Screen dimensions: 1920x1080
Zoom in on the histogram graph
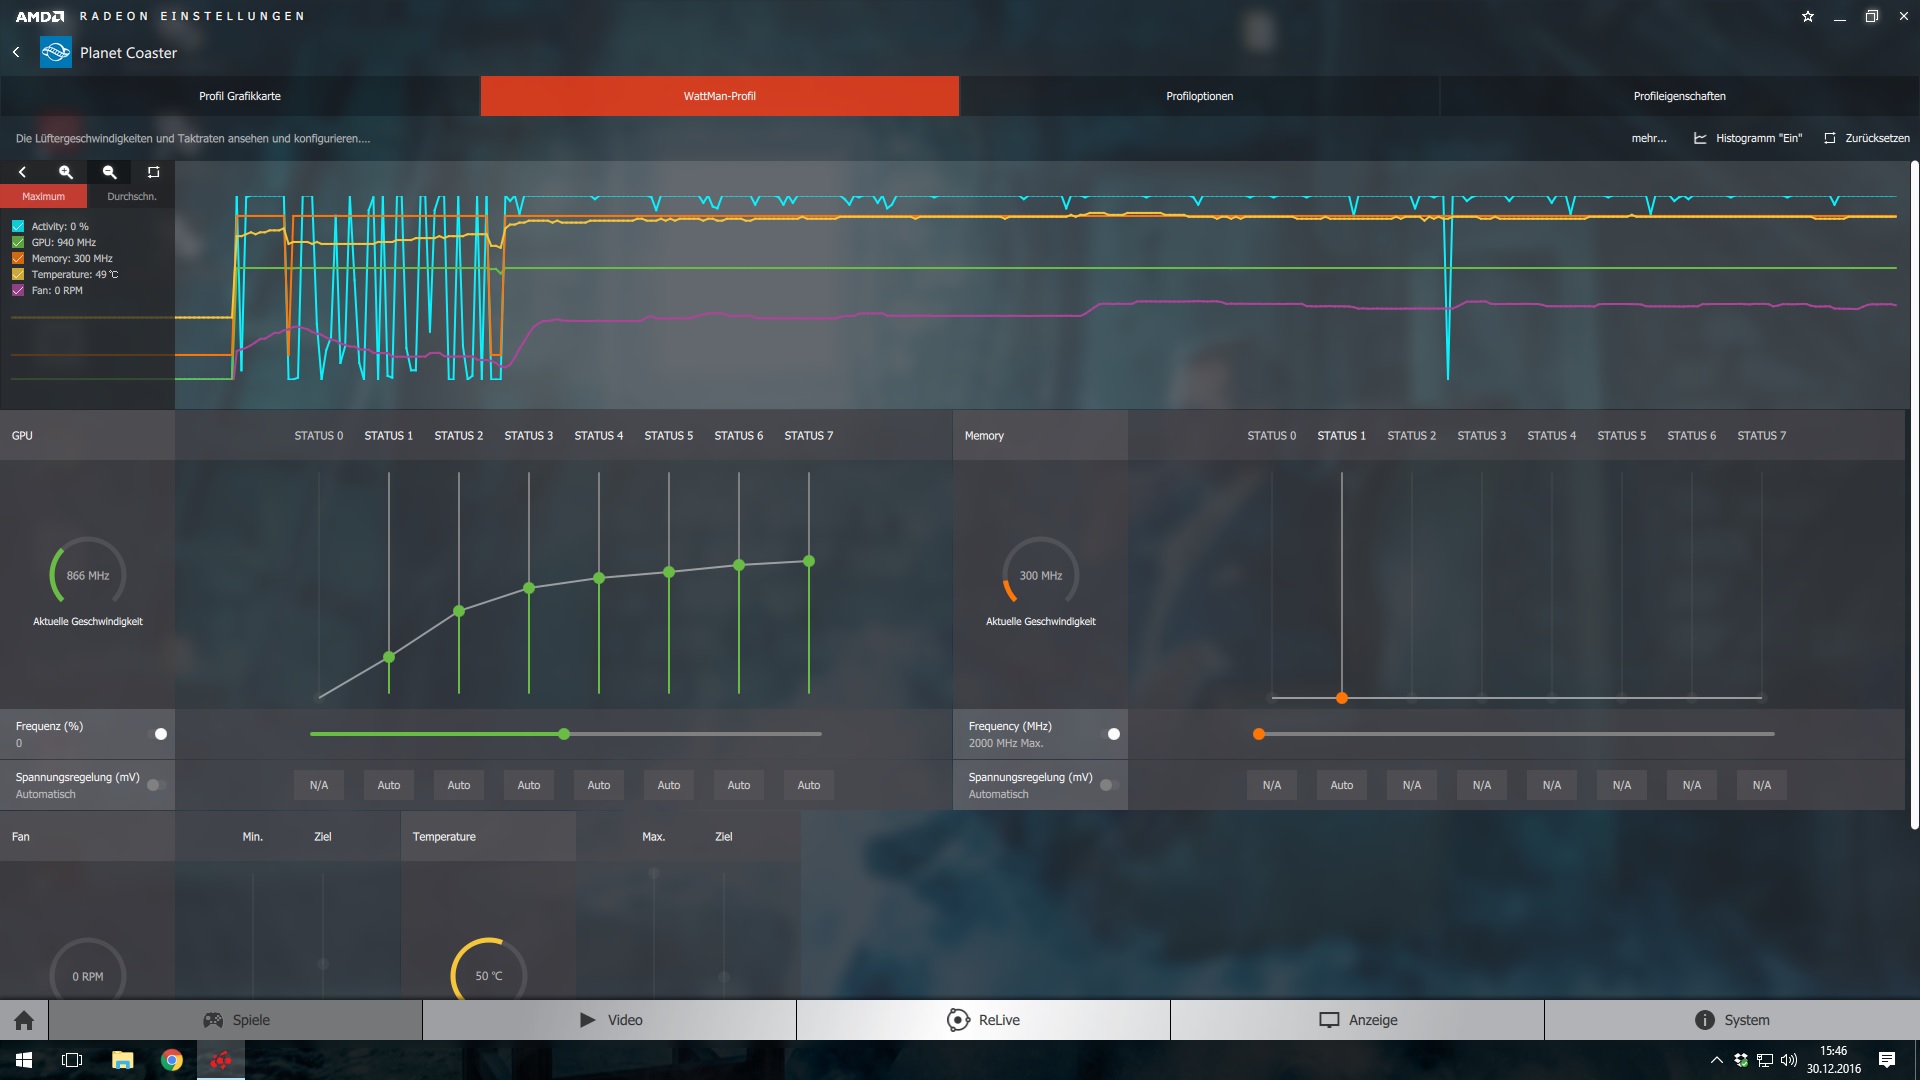click(66, 172)
